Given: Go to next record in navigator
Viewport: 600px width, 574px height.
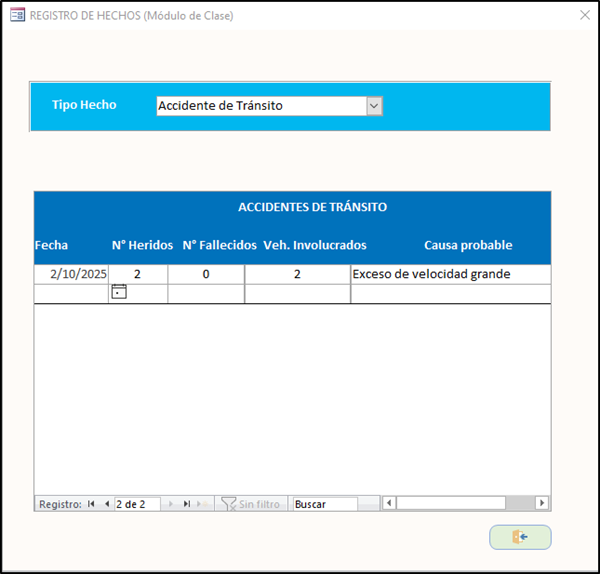Looking at the screenshot, I should 171,504.
